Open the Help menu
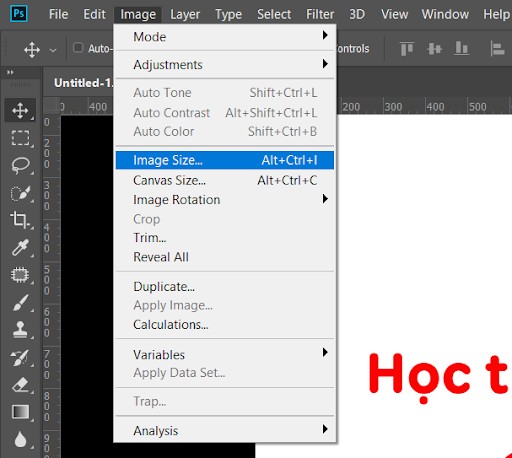The height and width of the screenshot is (458, 512). pyautogui.click(x=496, y=14)
